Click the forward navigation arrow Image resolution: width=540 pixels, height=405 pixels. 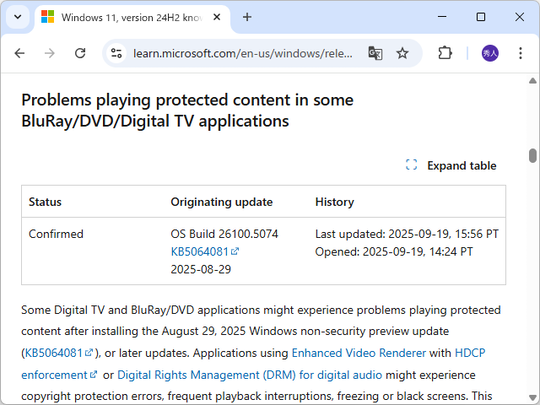pyautogui.click(x=50, y=53)
